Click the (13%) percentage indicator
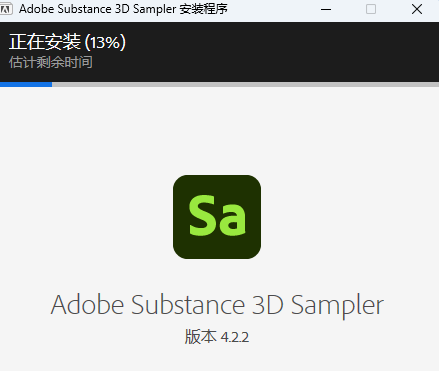This screenshot has height=371, width=439. [105, 43]
